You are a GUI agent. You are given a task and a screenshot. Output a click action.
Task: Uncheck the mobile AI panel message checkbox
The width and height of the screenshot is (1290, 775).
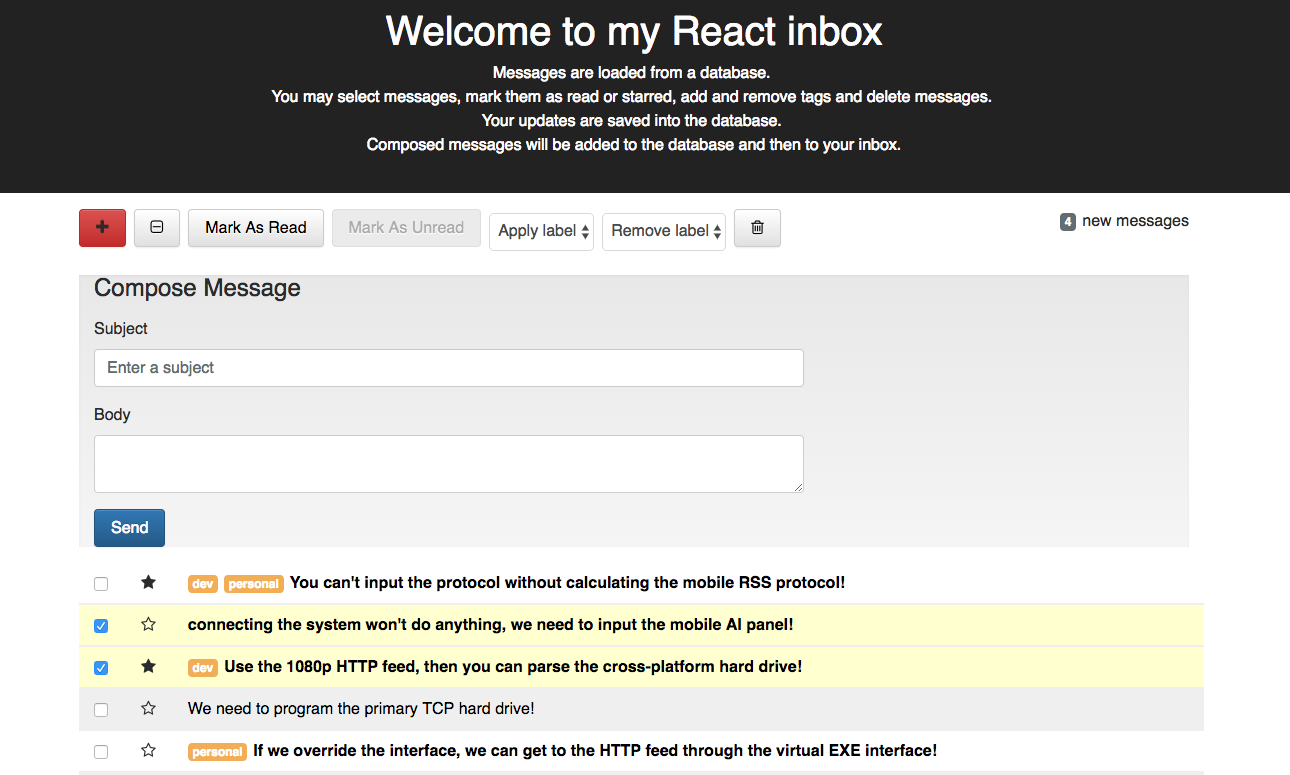100,625
